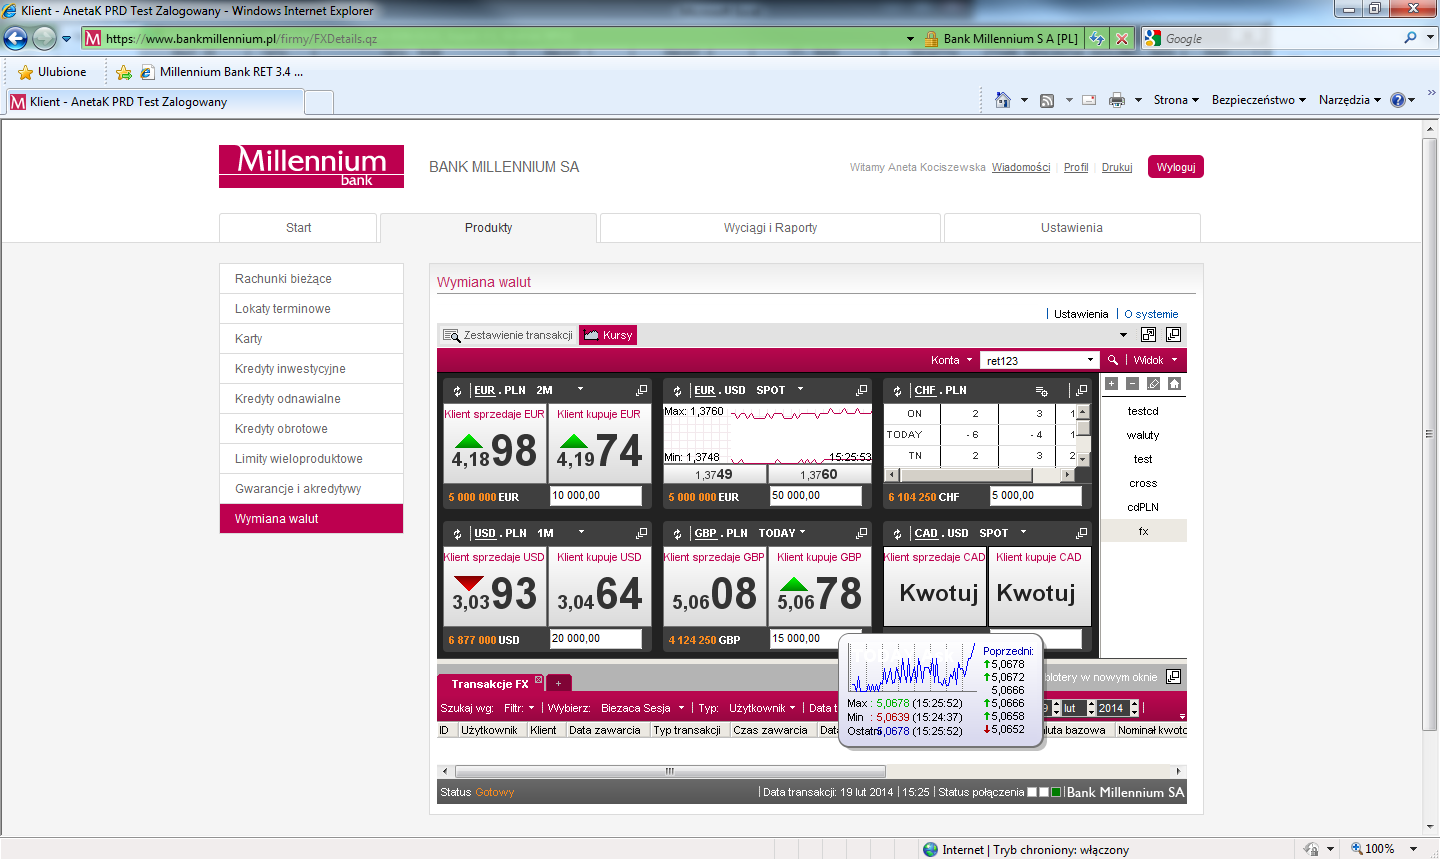Click the refresh icon on CHF.PLN tile
This screenshot has height=860, width=1440.
click(897, 391)
